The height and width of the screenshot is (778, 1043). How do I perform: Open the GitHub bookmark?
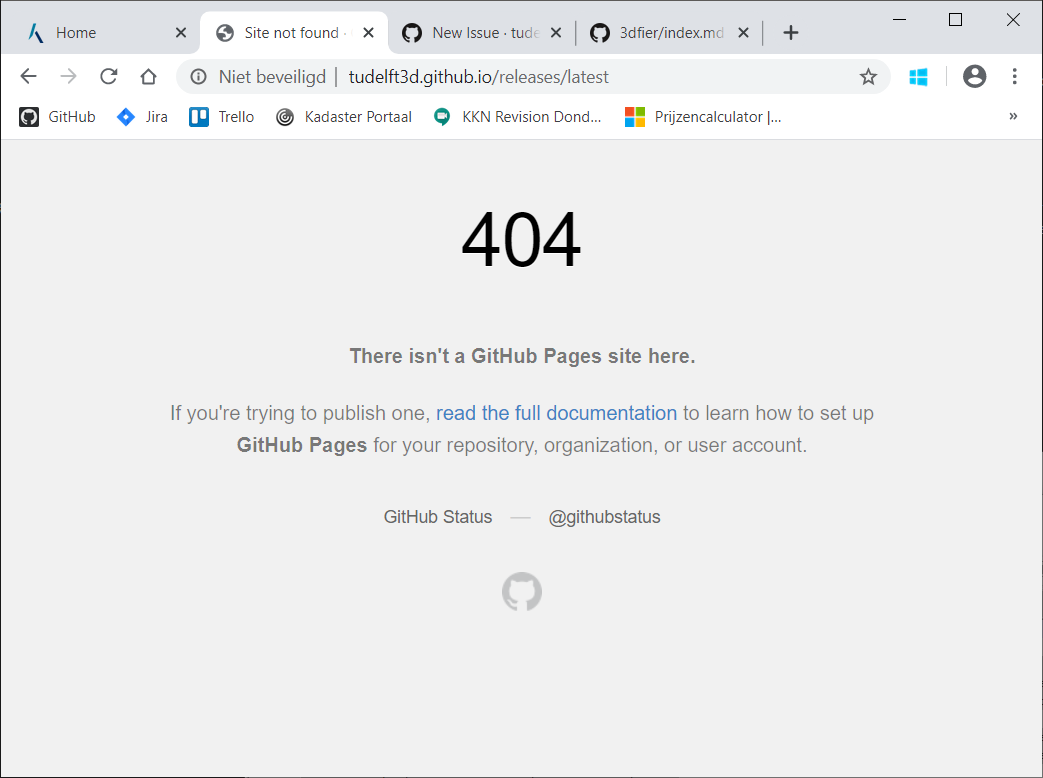click(x=57, y=117)
